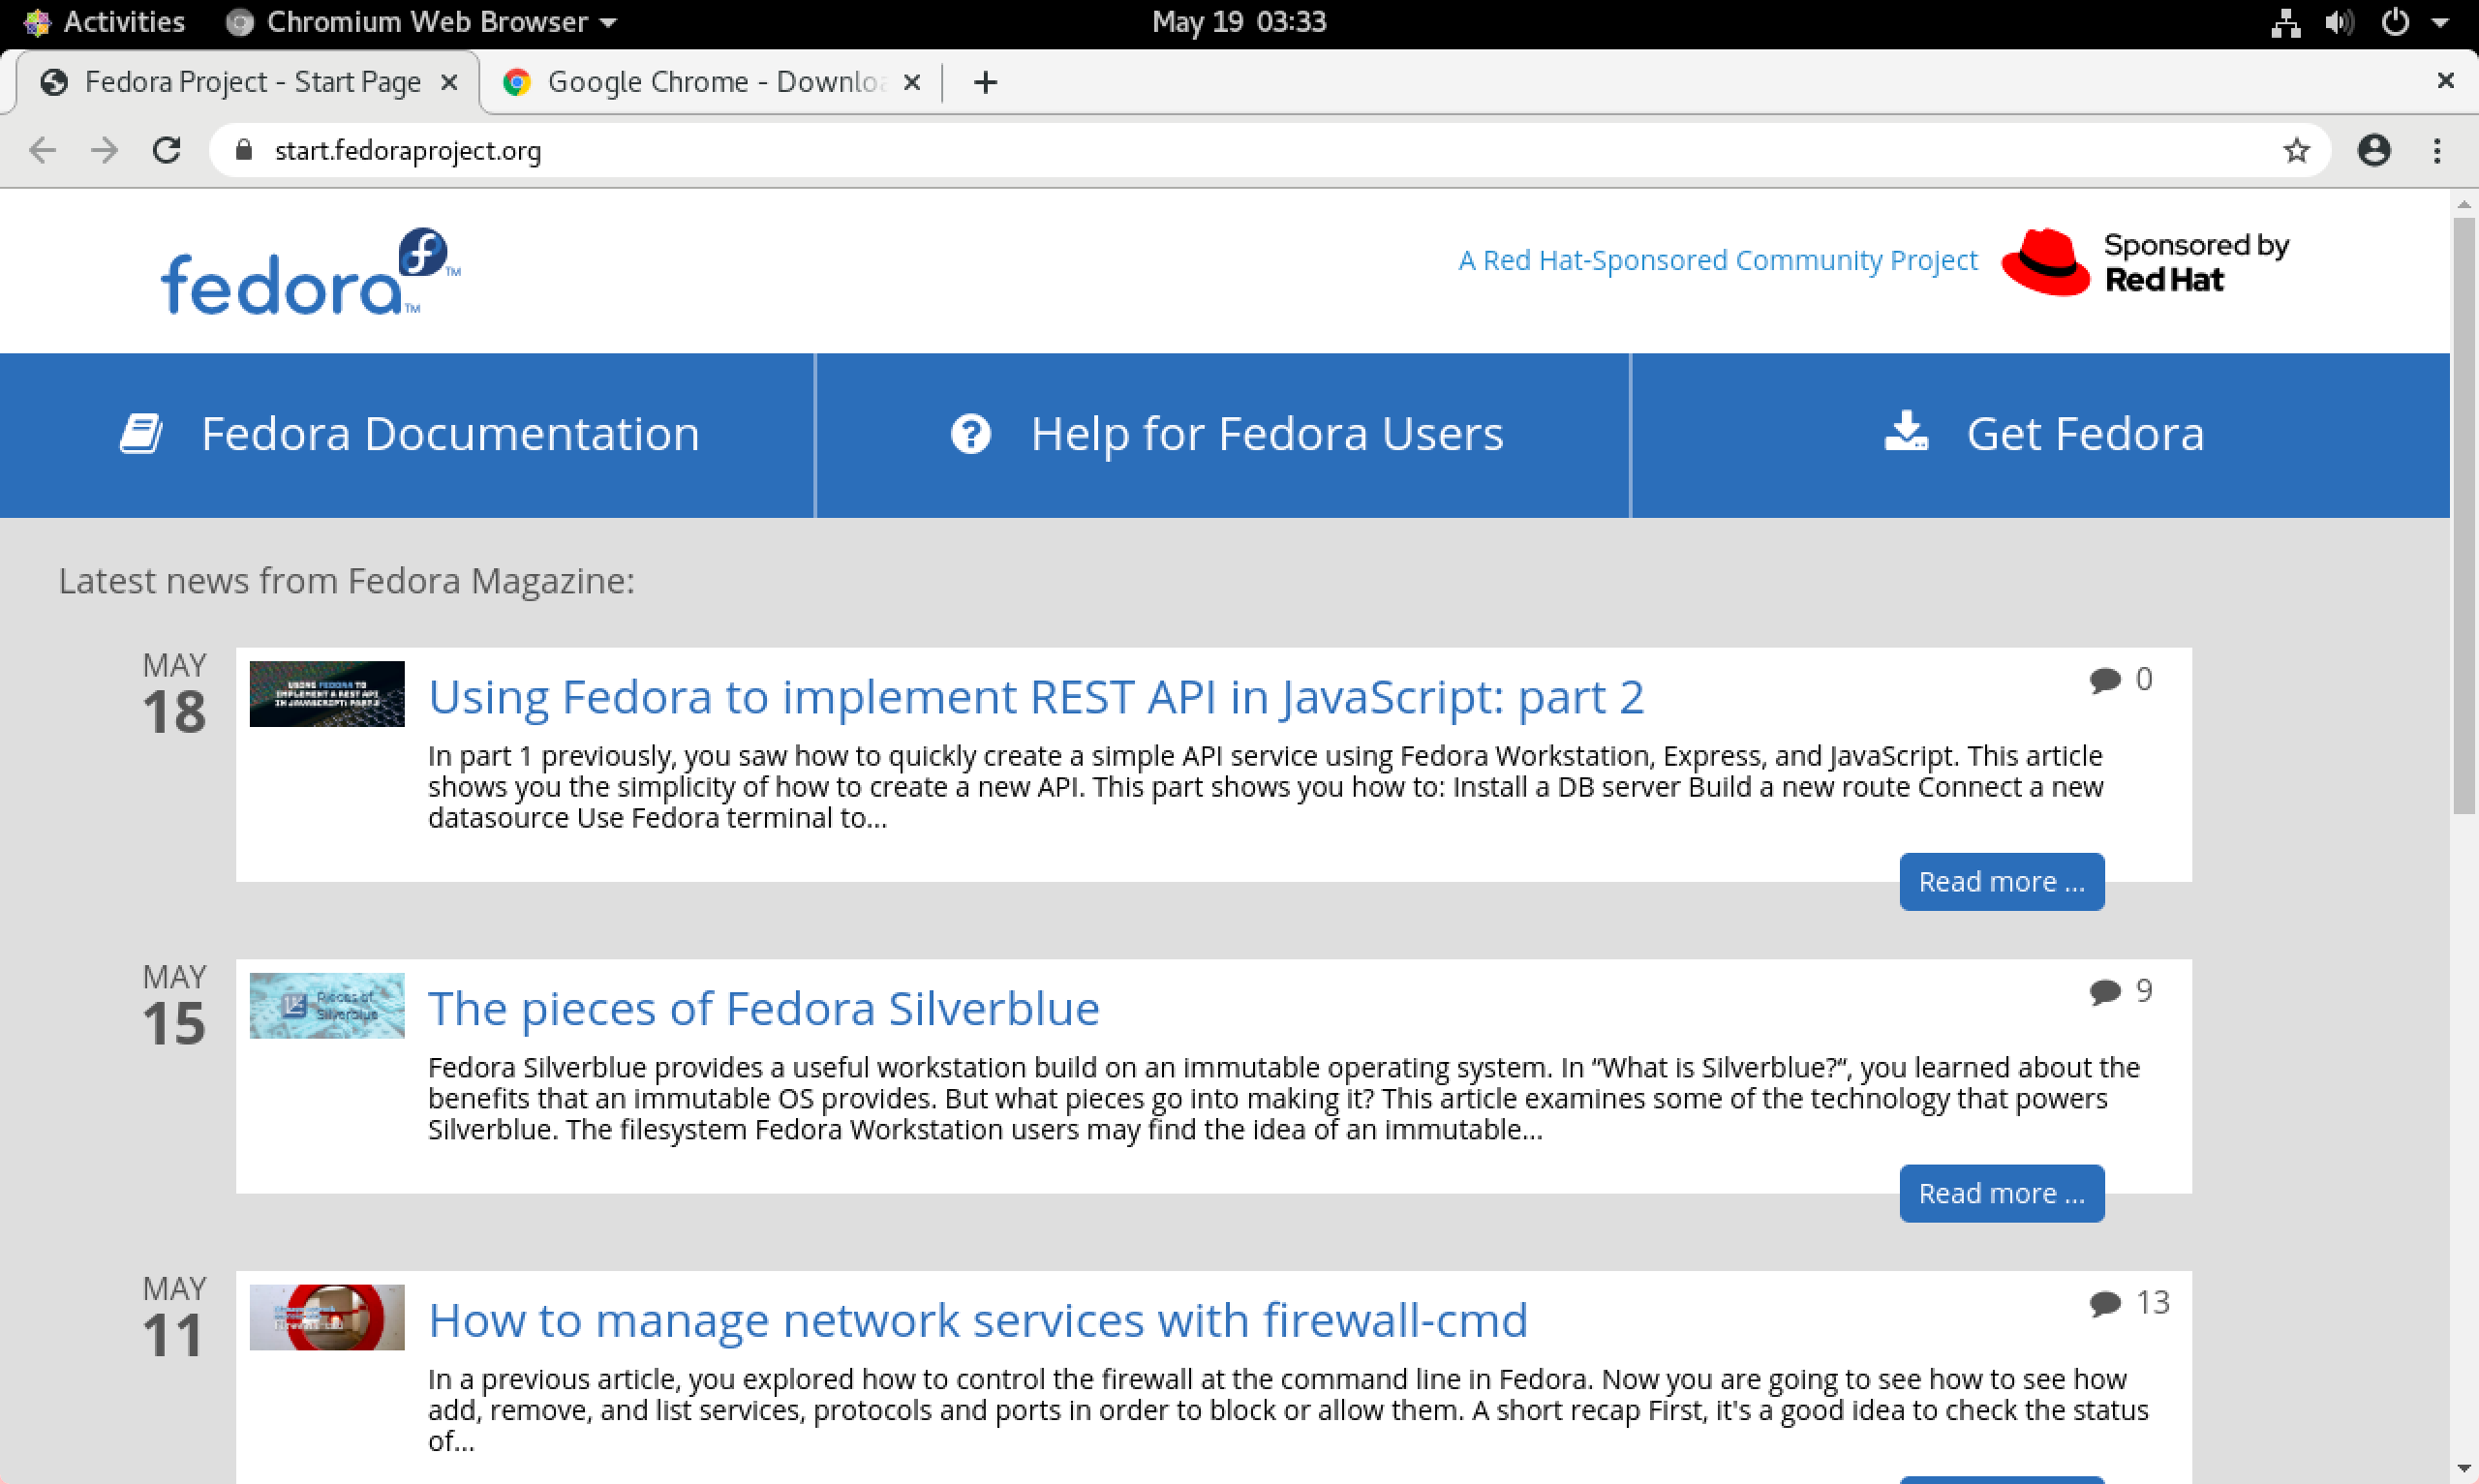Open Fedora Documentation section
This screenshot has height=1484, width=2479.
tap(407, 435)
